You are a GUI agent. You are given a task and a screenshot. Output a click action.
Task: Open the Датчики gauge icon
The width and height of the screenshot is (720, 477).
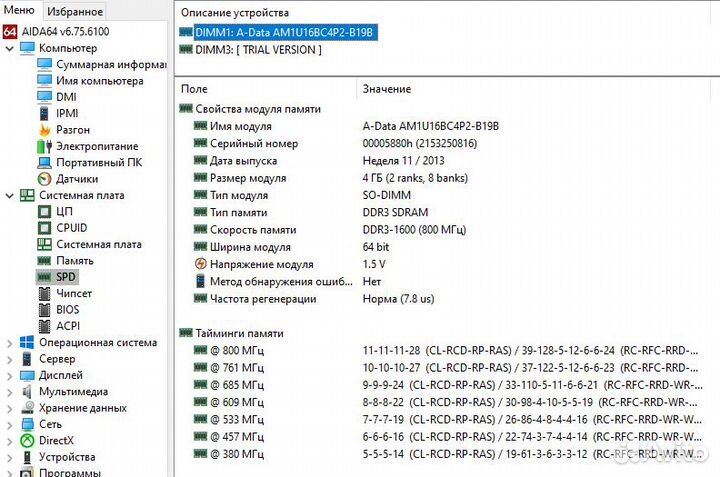click(x=44, y=179)
